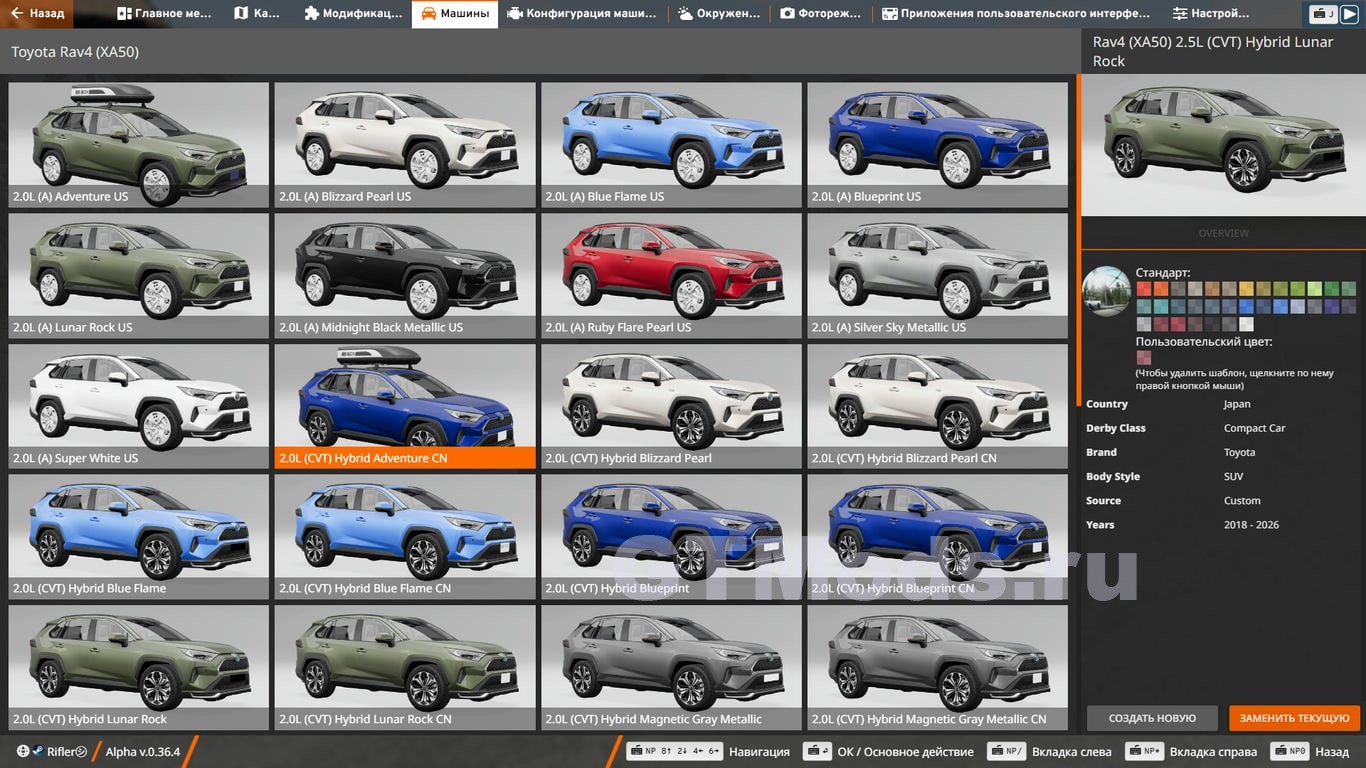Pick the crimson swatch in third row
Screen dimensions: 1366x768
1178,324
